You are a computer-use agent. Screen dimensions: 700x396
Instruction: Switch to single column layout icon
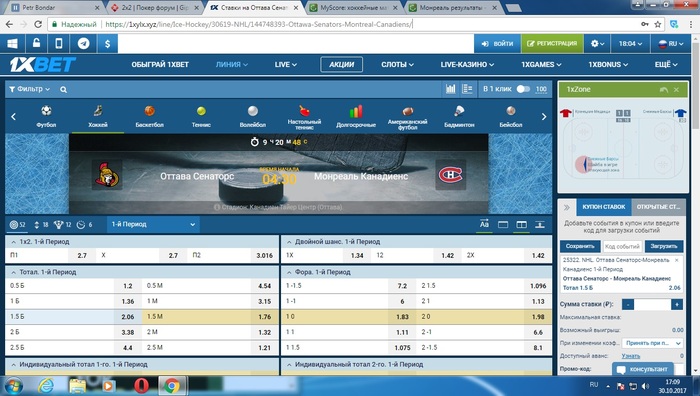[503, 225]
